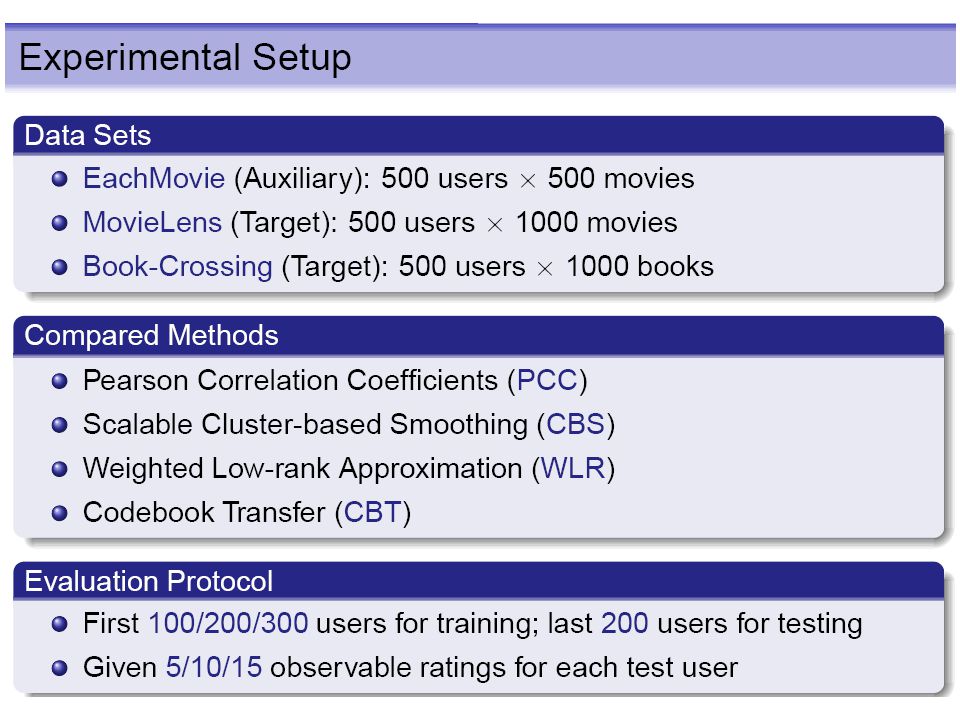Click the bullet beside MovieLens
The height and width of the screenshot is (720, 960).
click(x=59, y=223)
